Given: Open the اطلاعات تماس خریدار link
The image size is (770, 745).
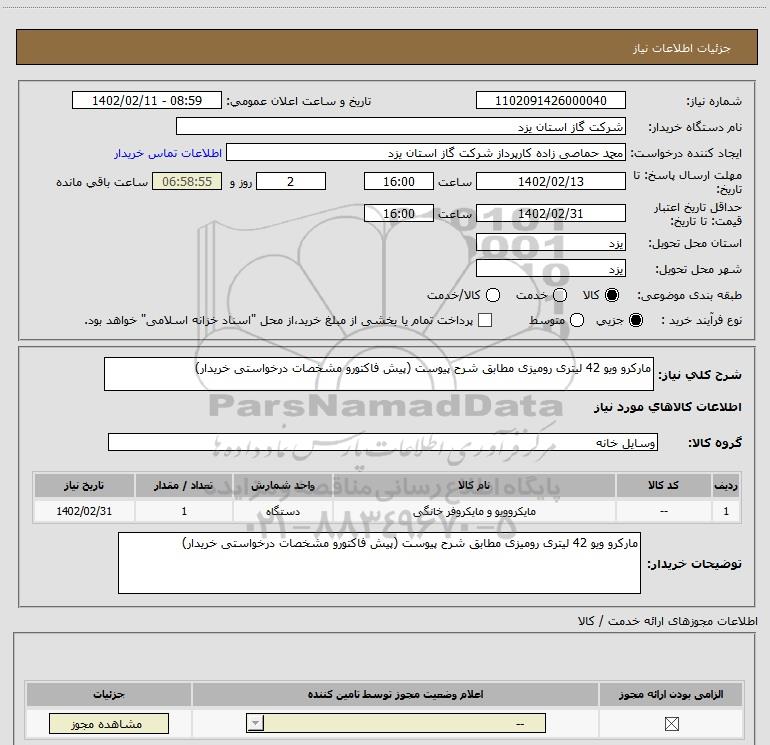Looking at the screenshot, I should pos(168,153).
